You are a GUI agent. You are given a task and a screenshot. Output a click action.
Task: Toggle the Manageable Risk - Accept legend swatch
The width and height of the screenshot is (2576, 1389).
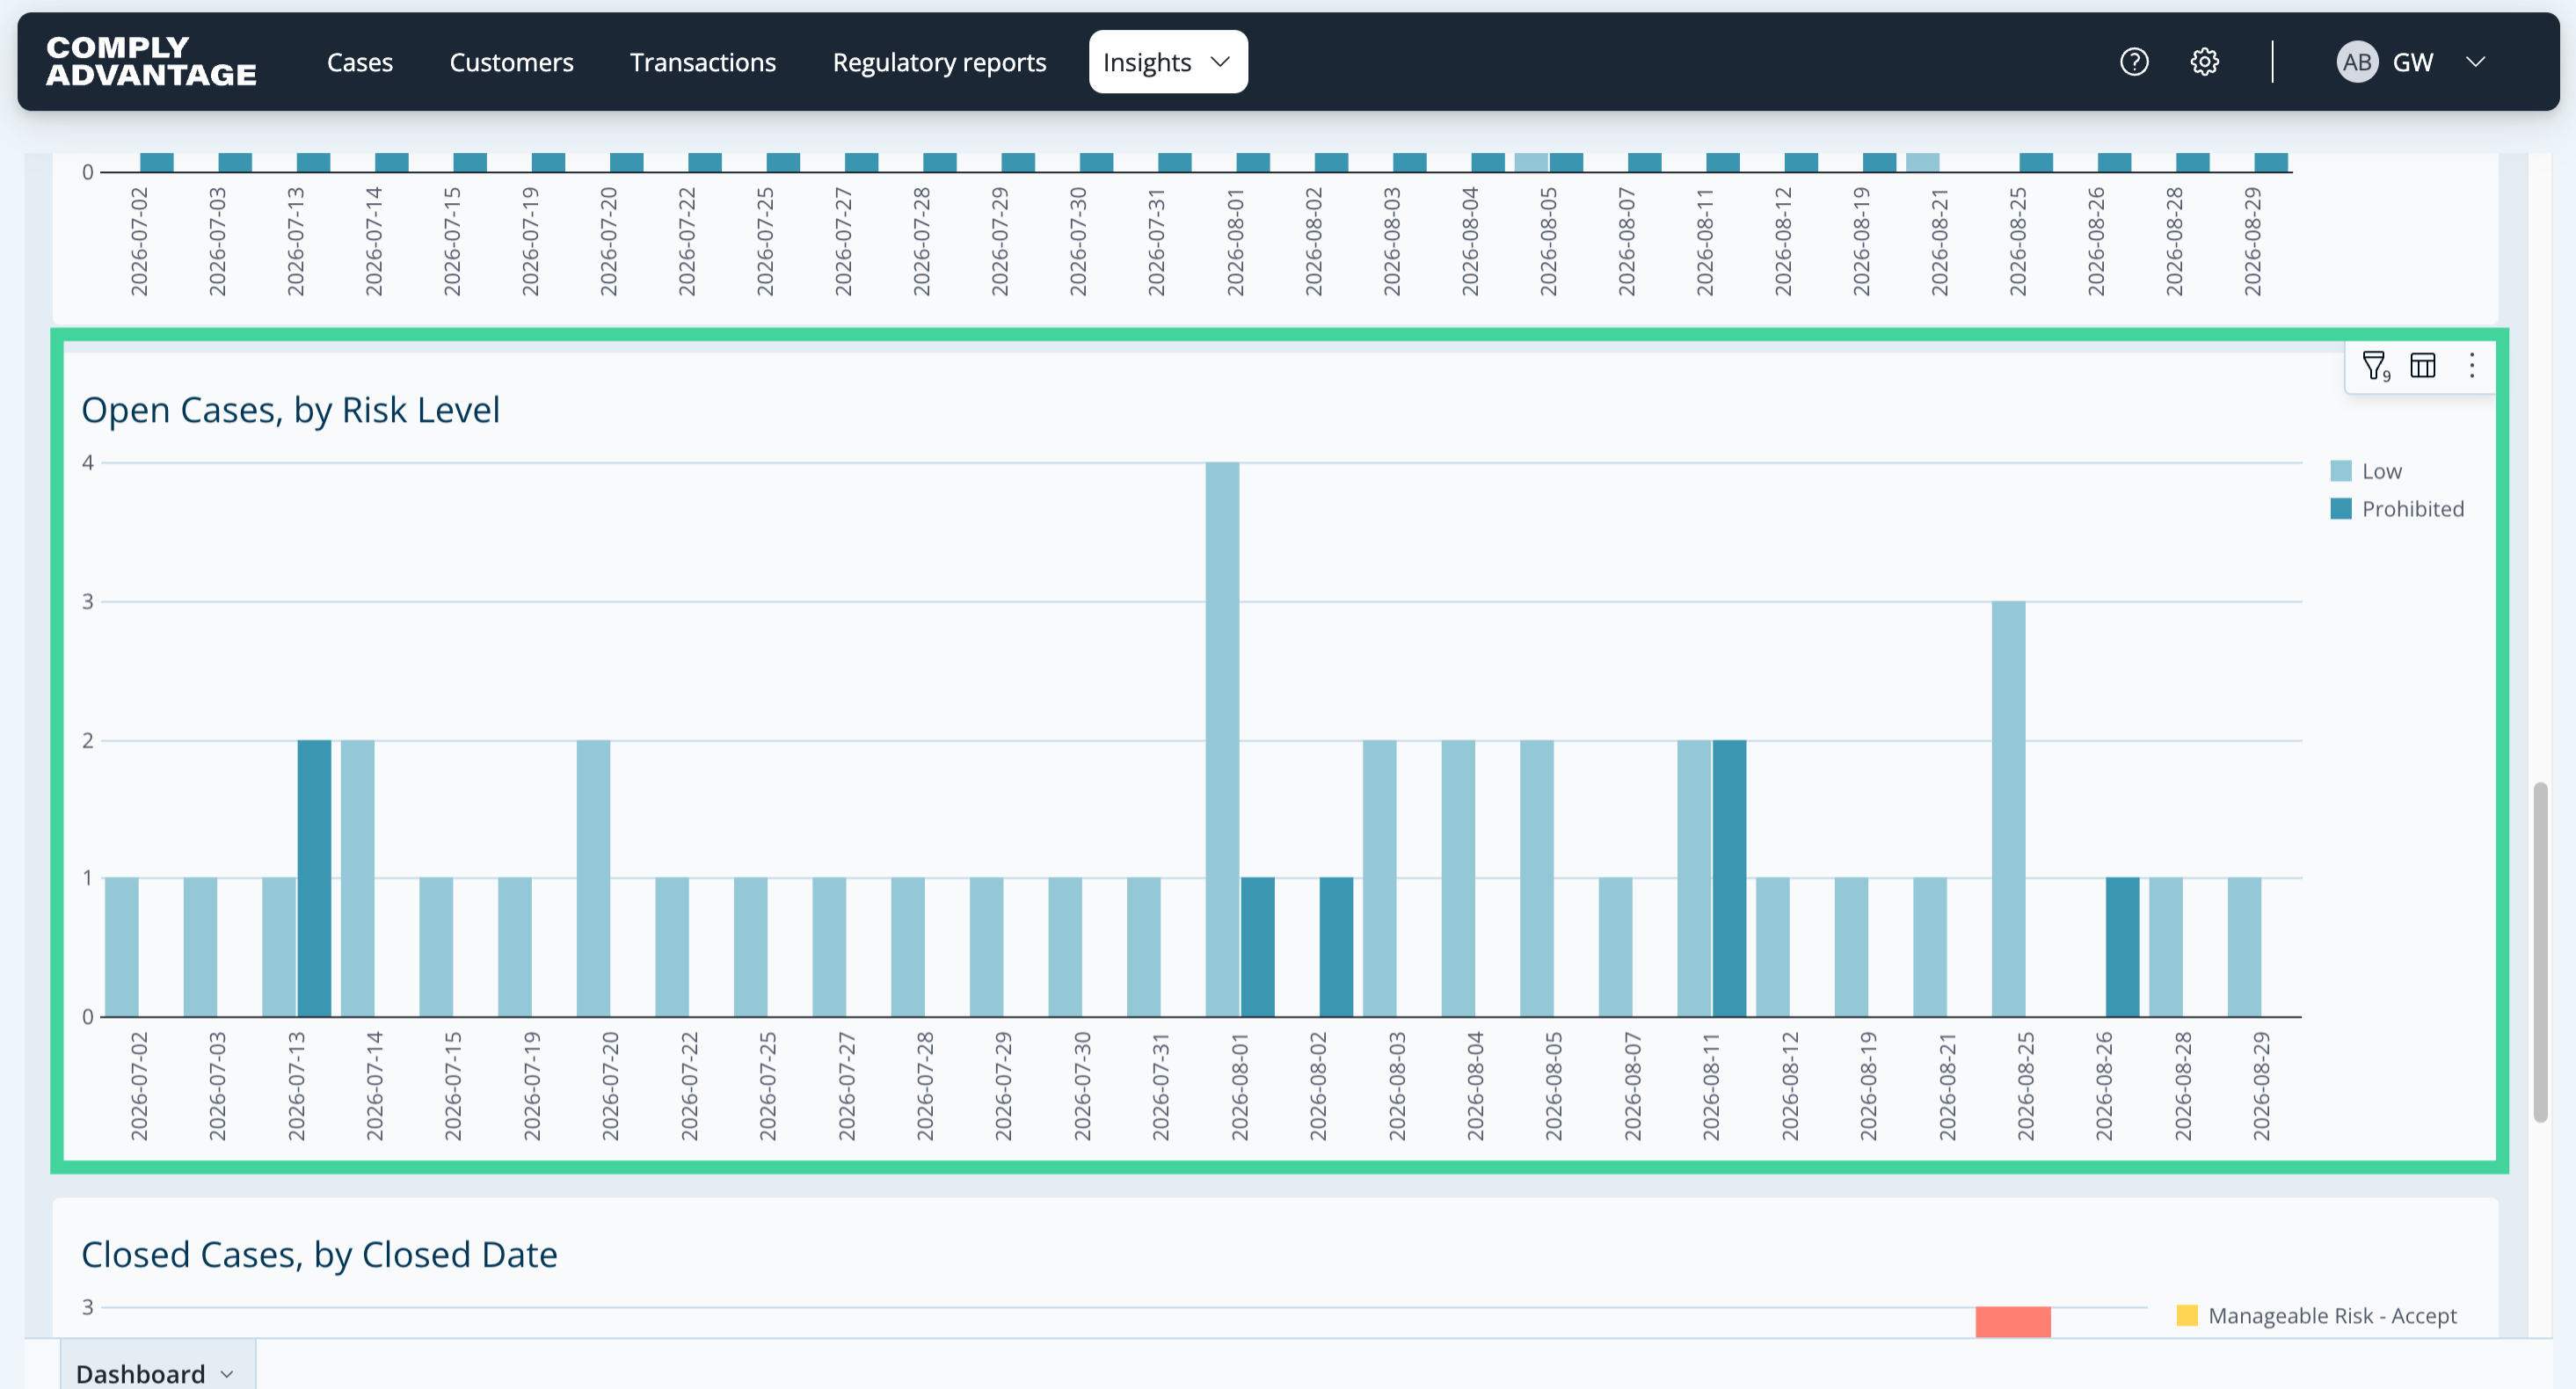coord(2187,1315)
